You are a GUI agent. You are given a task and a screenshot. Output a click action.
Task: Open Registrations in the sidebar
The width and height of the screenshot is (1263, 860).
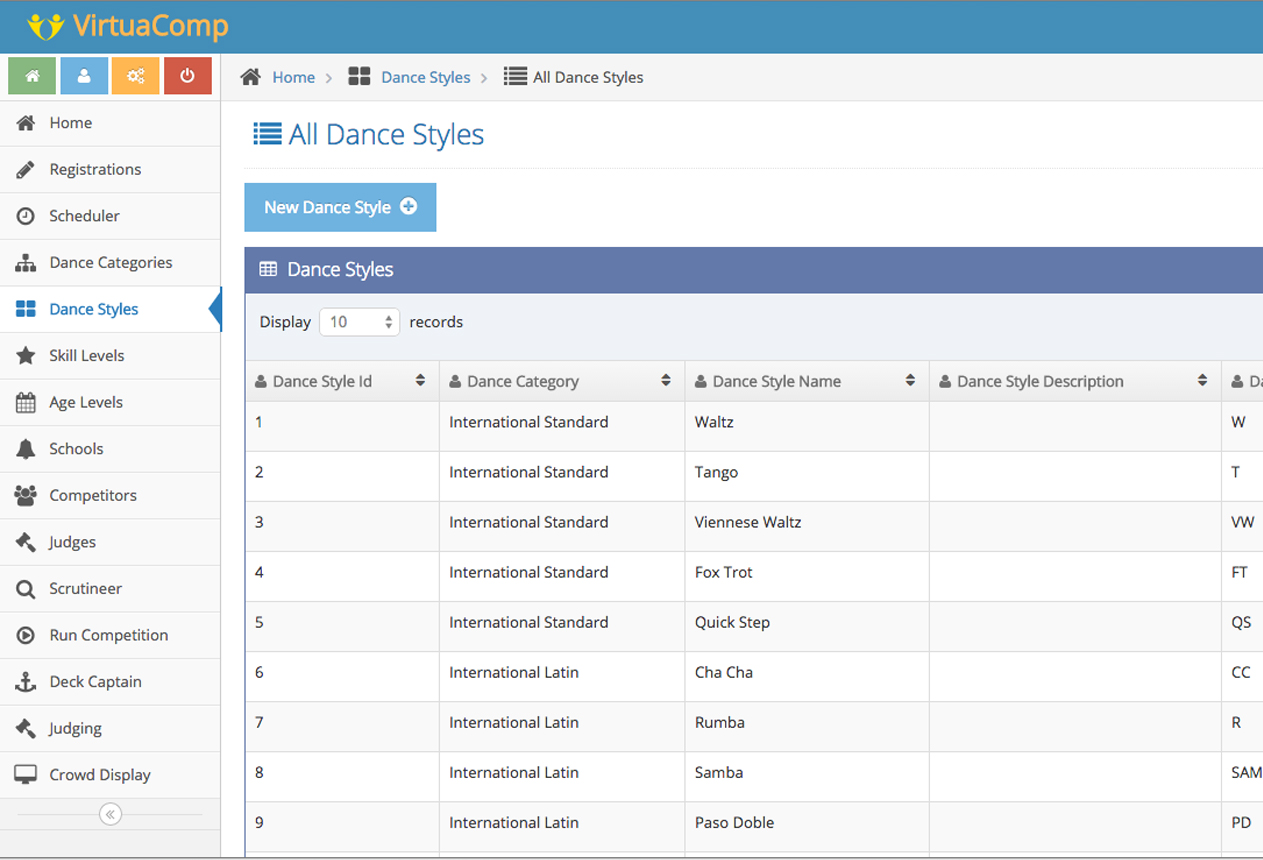[95, 170]
